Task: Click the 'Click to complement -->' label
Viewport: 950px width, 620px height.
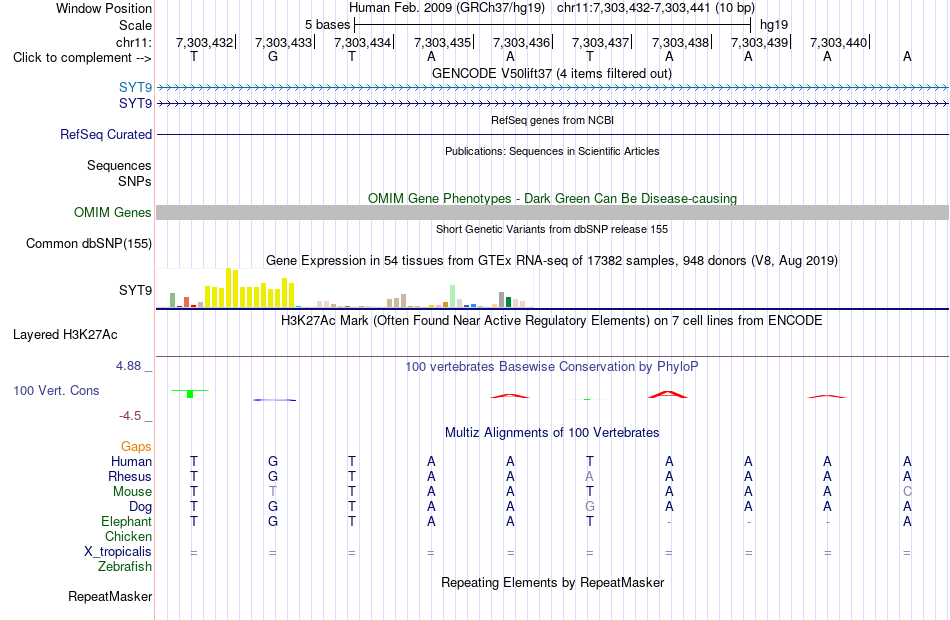Action: coord(82,58)
